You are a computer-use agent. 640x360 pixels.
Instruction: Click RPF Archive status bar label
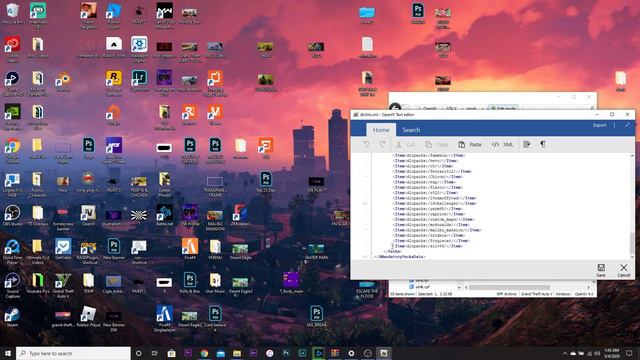click(506, 294)
